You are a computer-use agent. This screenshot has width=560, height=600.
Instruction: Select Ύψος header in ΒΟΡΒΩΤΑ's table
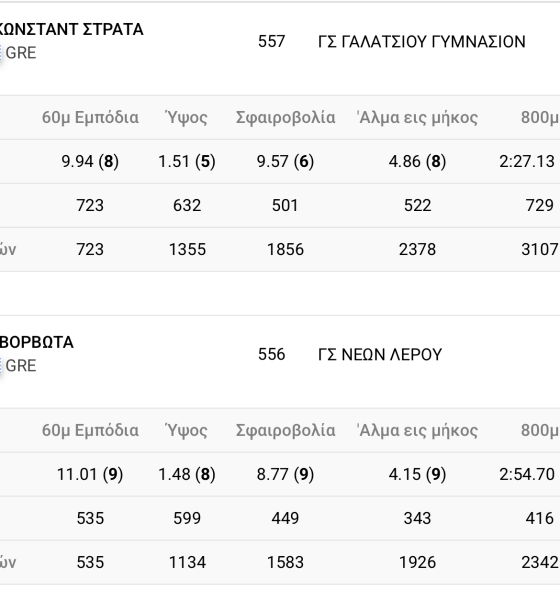(186, 431)
